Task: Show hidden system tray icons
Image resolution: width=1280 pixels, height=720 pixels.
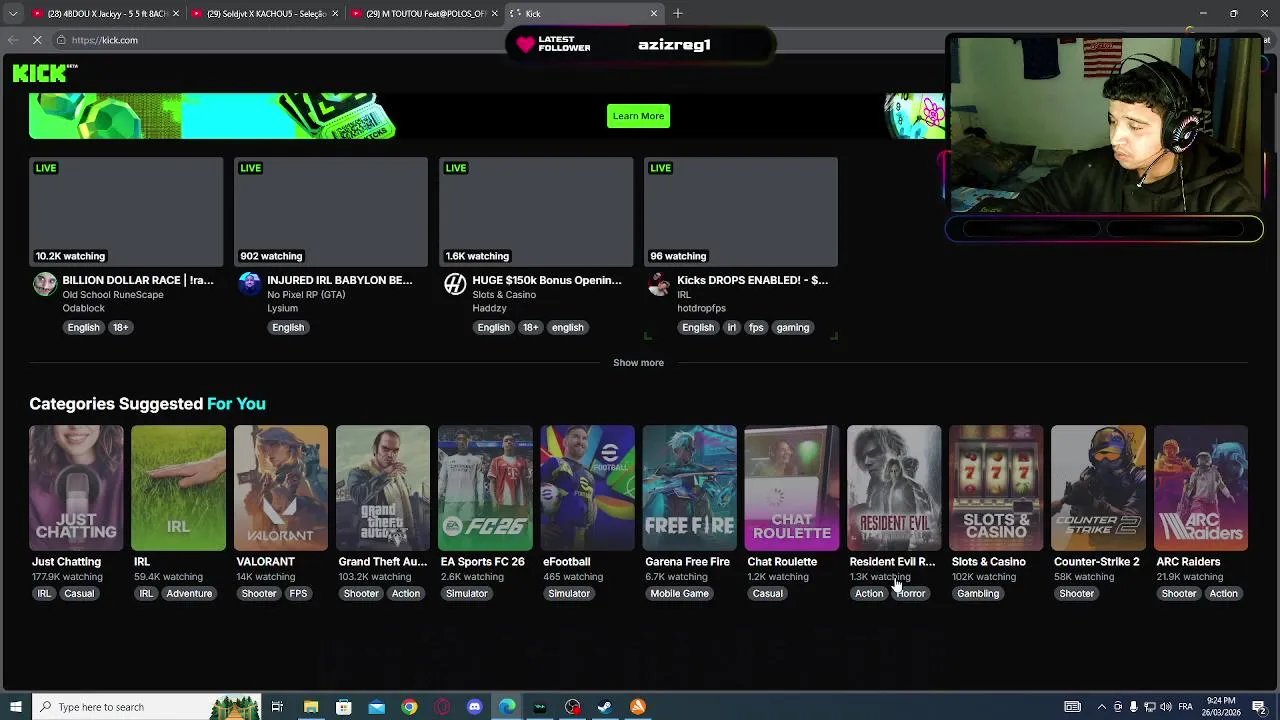Action: (x=1102, y=707)
